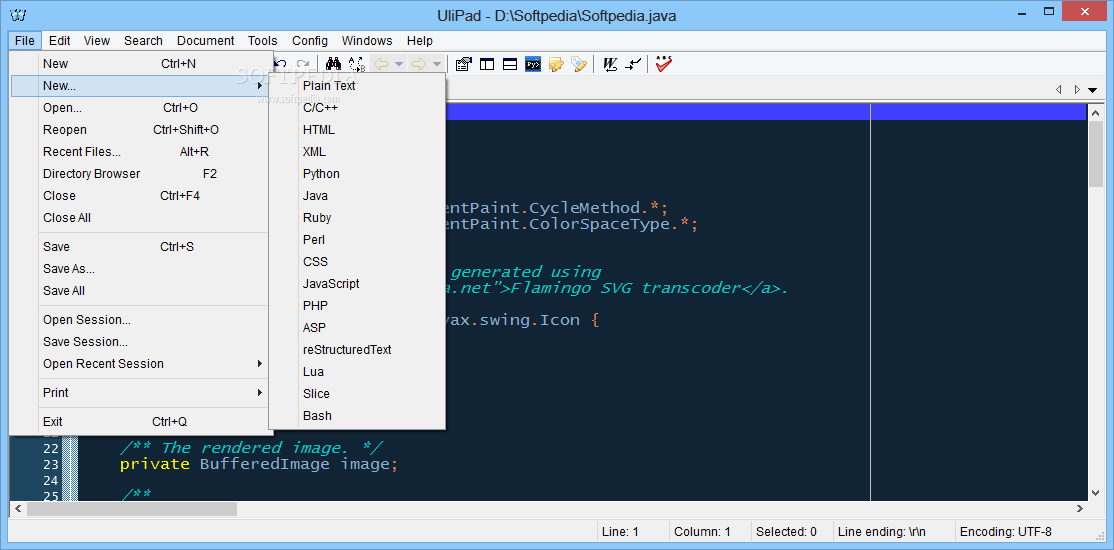This screenshot has height=550, width=1114.
Task: Choose Save All
Action: pos(140,291)
